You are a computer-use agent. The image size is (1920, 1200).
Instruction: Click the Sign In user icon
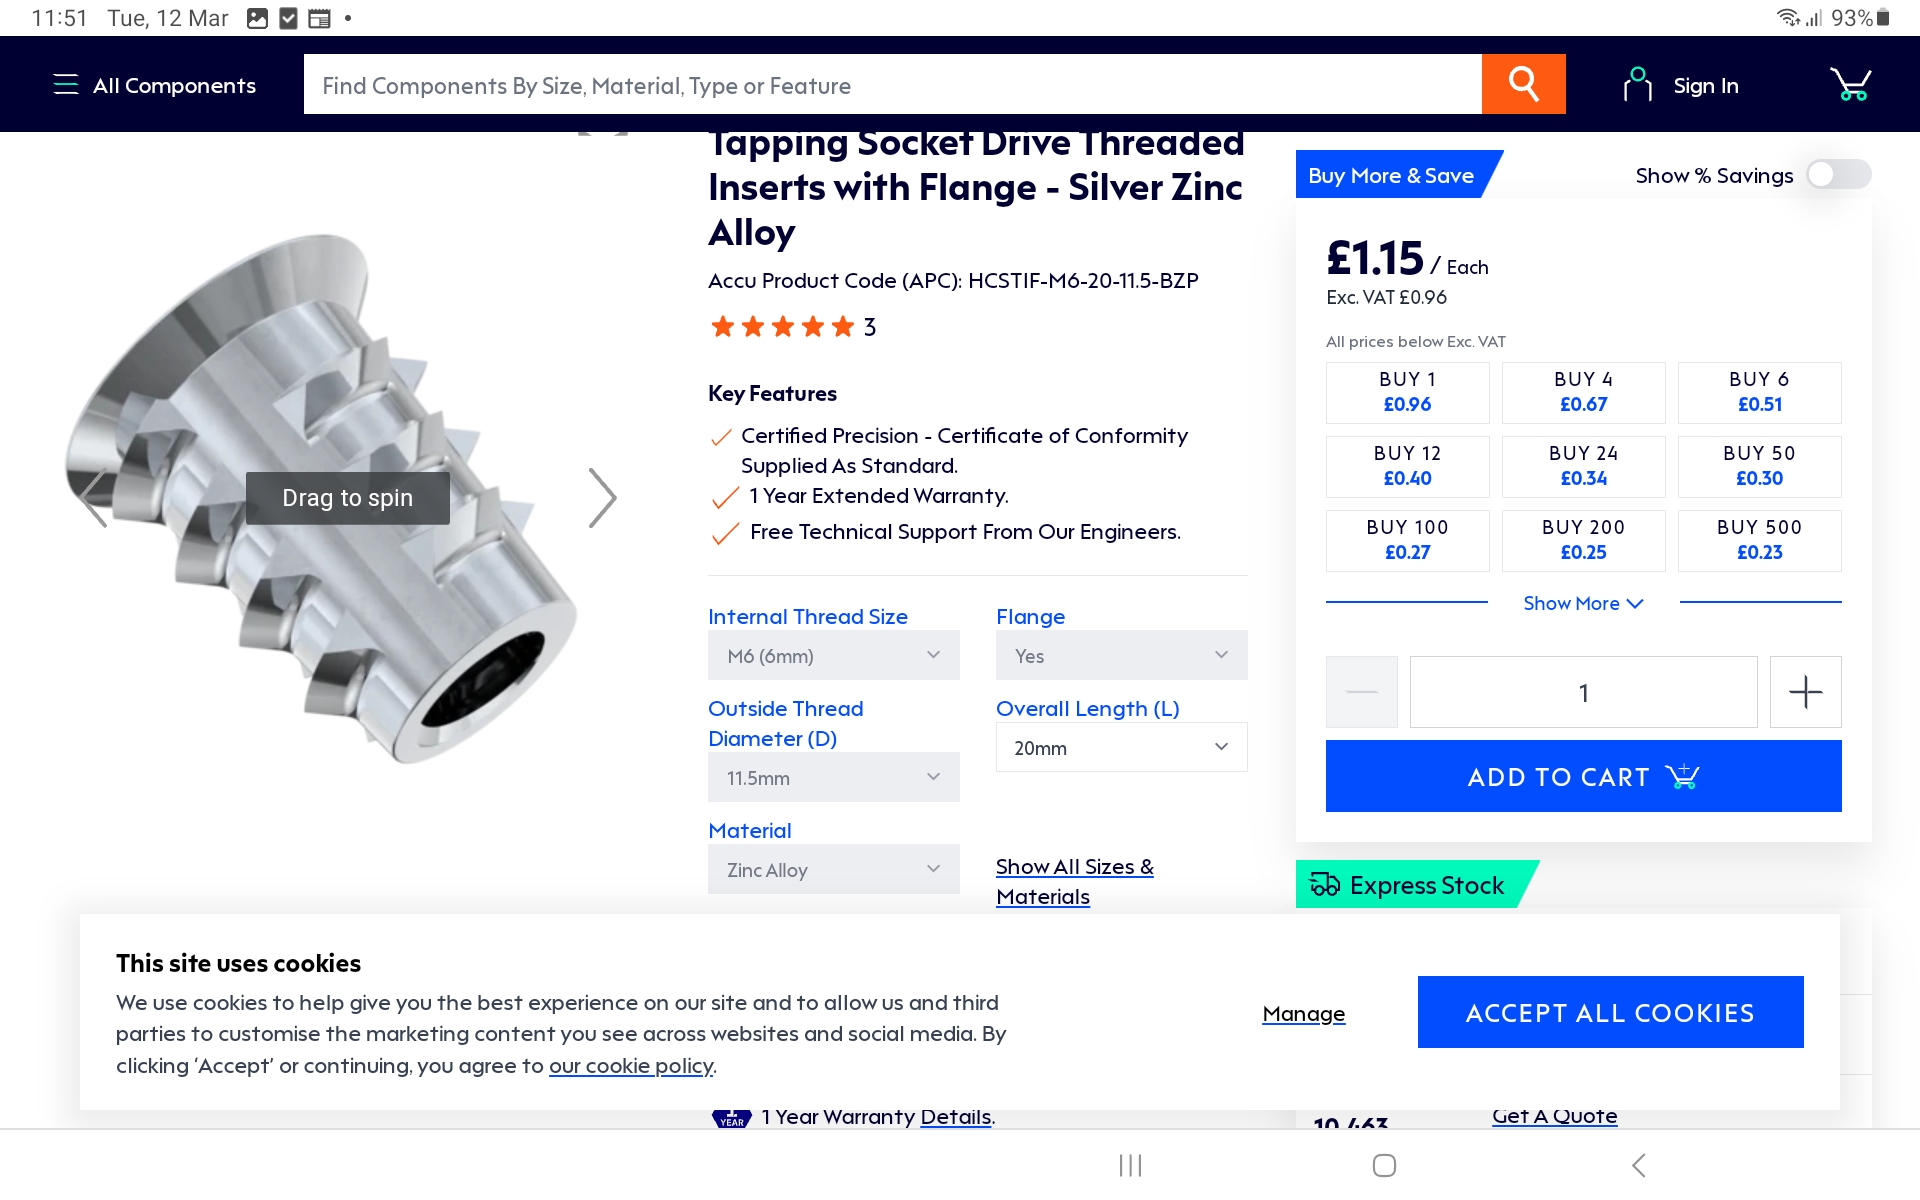[x=1637, y=85]
